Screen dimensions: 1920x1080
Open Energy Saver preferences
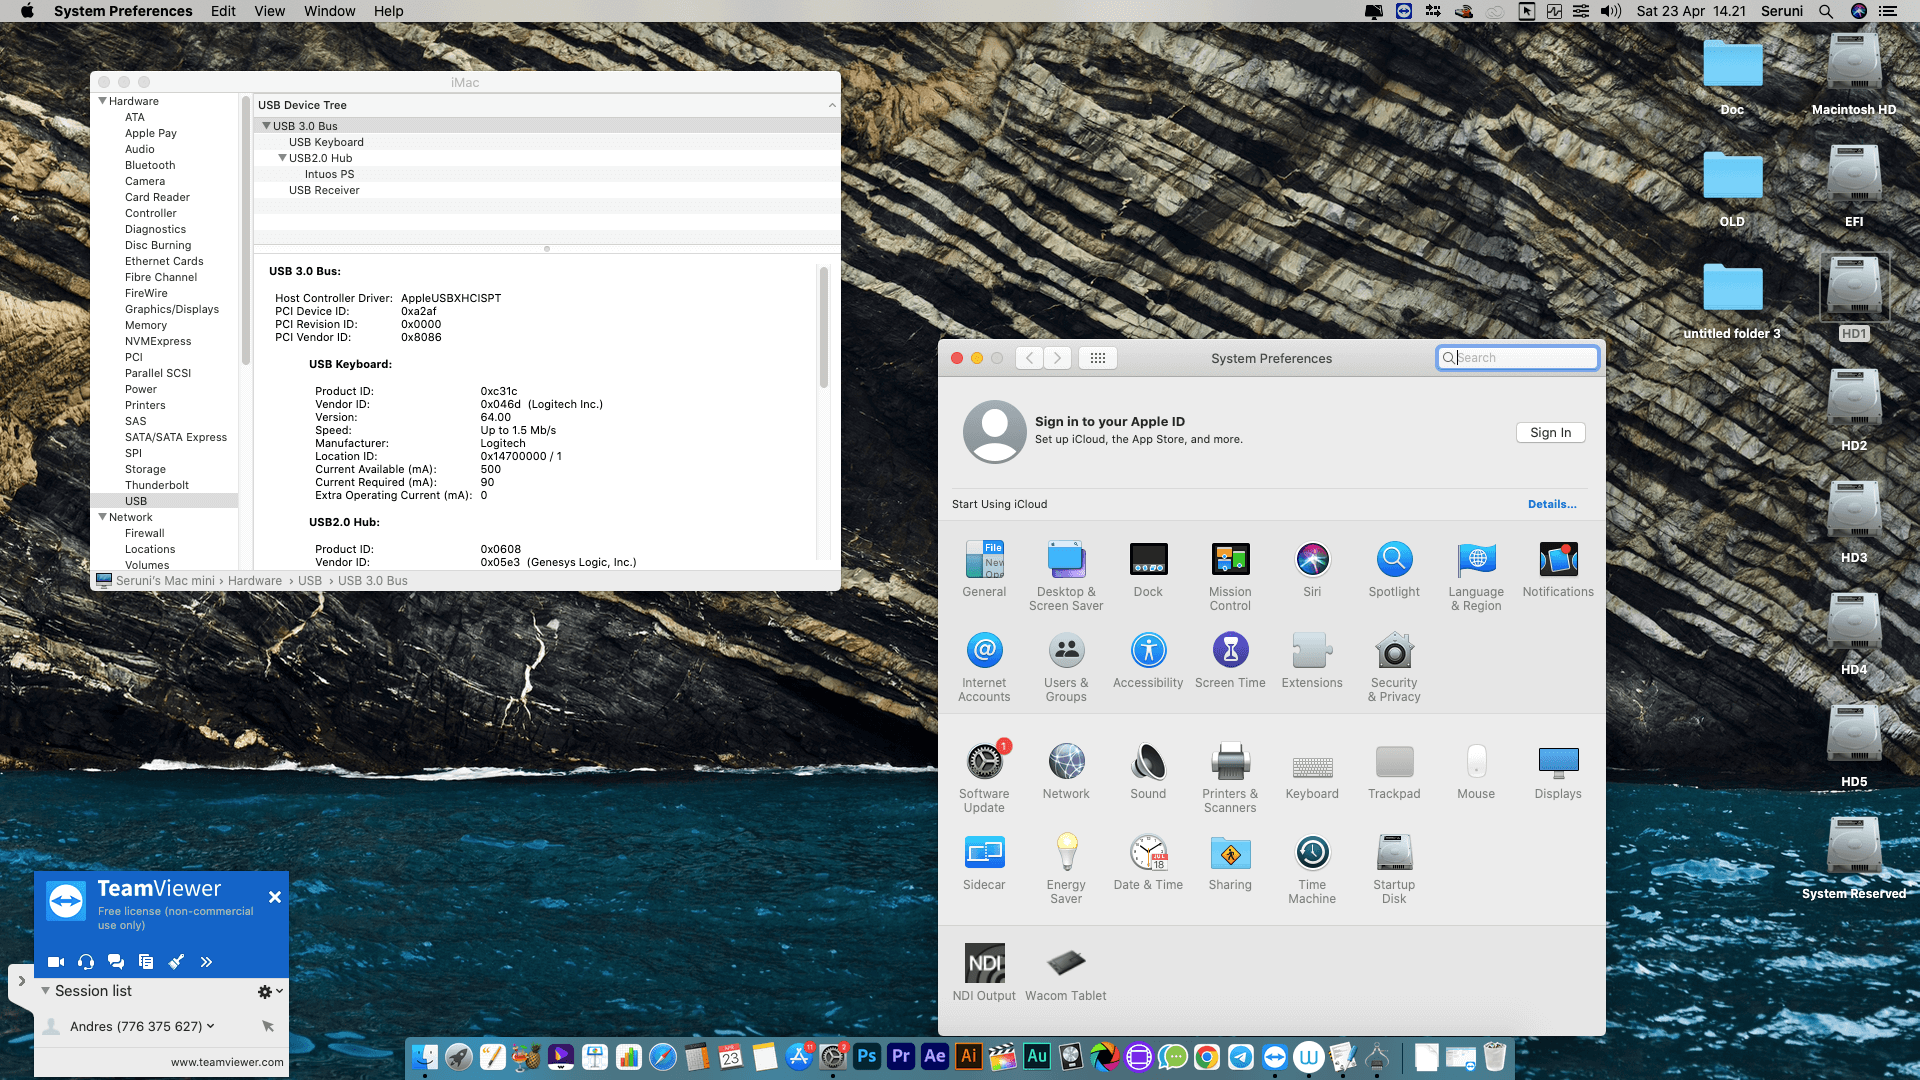click(1066, 869)
